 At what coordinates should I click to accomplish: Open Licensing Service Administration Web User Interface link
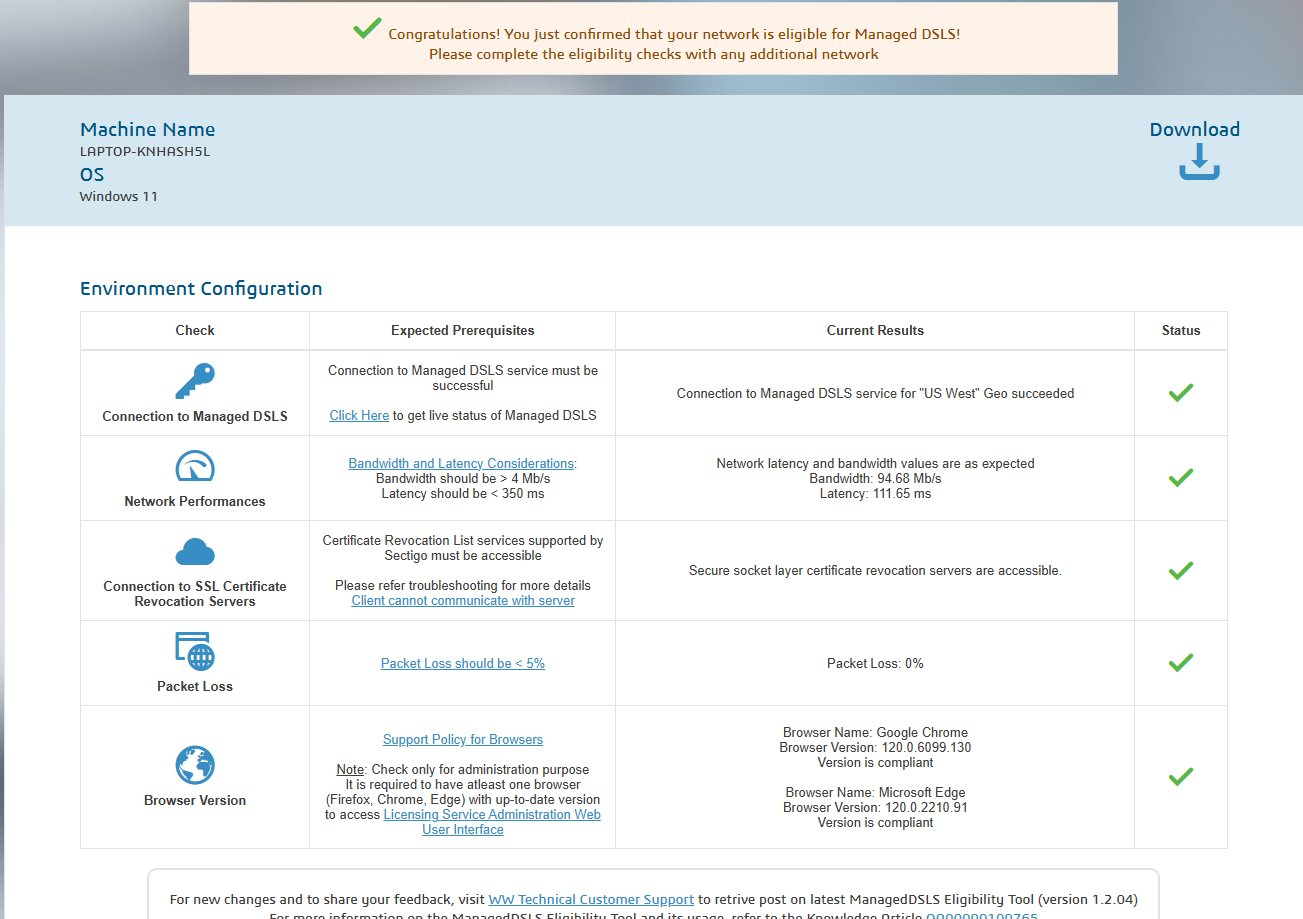coord(492,815)
